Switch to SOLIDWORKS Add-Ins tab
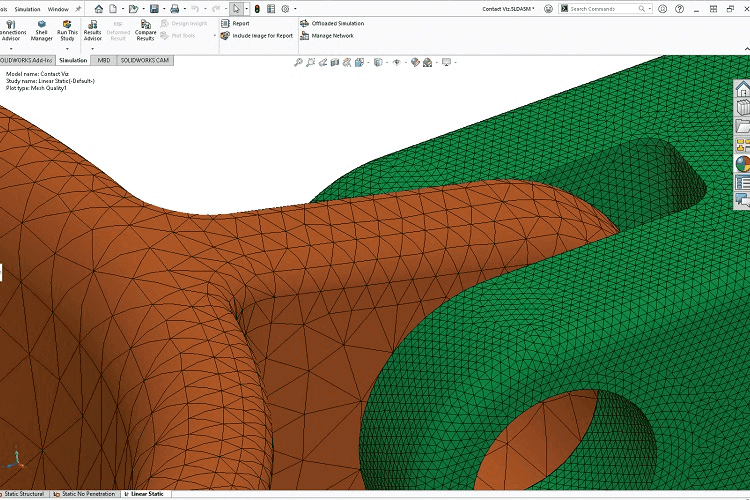750x500 pixels. click(x=26, y=60)
